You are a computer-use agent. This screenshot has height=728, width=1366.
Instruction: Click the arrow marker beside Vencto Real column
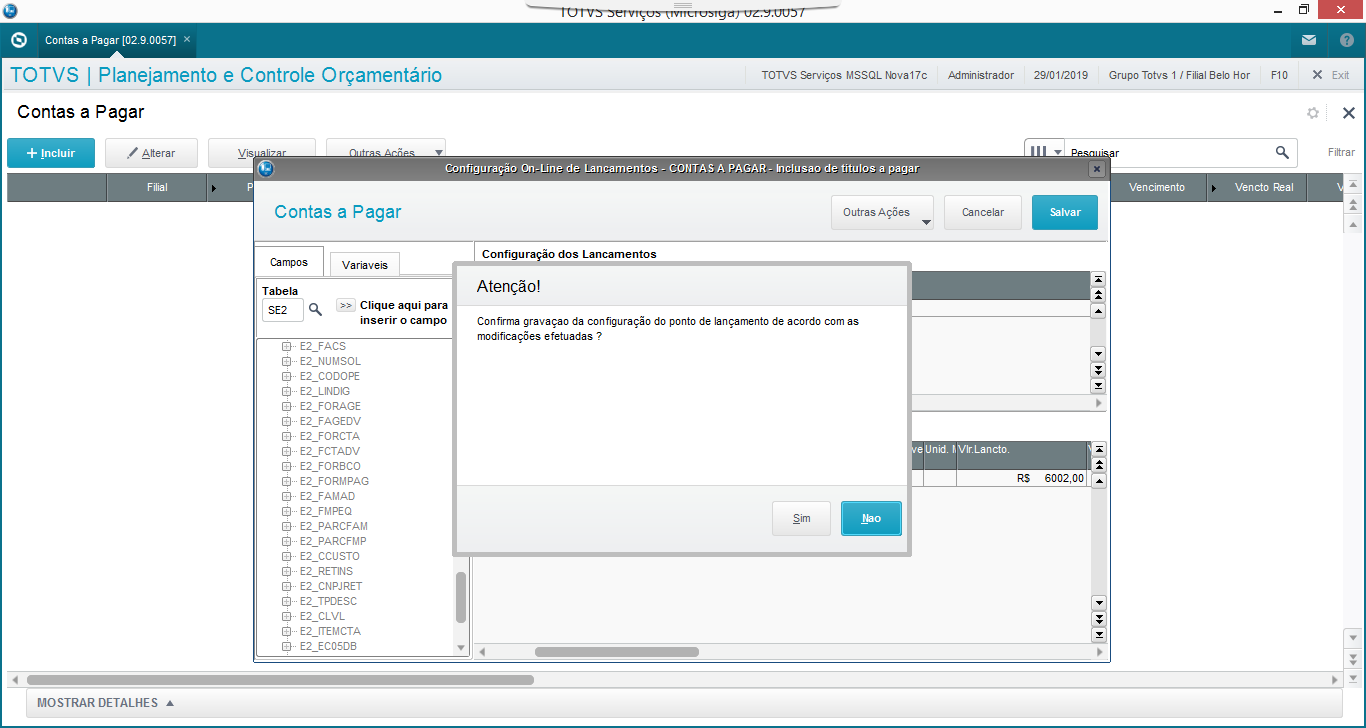[x=1214, y=188]
